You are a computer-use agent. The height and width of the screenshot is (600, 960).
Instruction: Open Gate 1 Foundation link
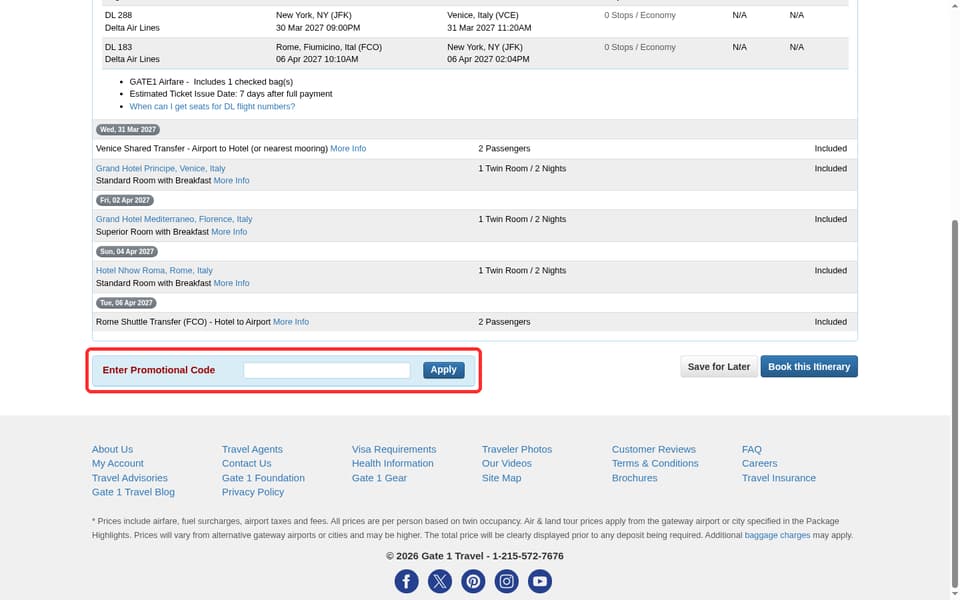tap(263, 478)
